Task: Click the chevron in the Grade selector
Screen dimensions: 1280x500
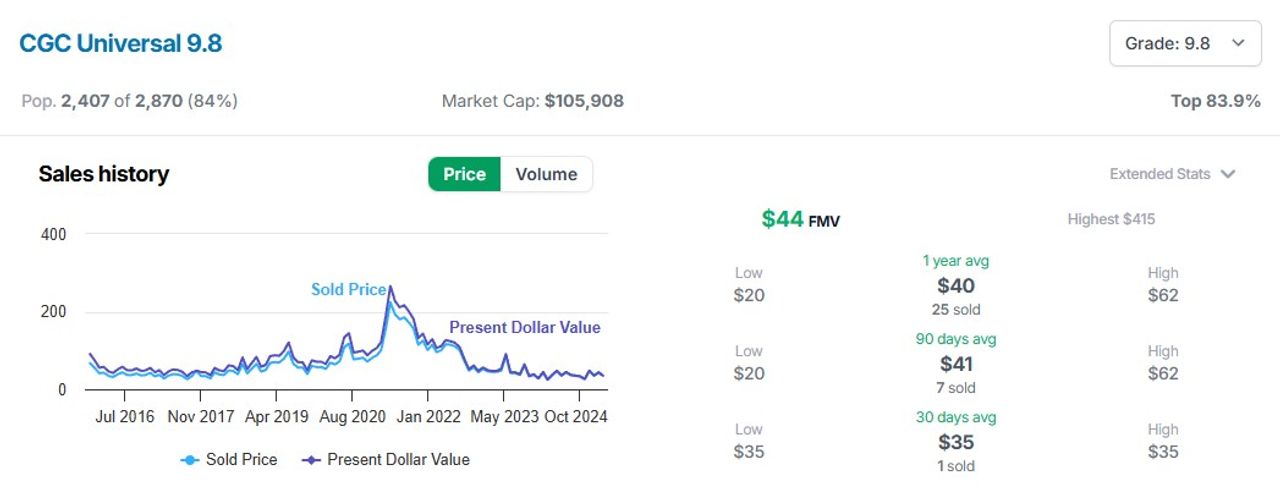Action: tap(1238, 43)
